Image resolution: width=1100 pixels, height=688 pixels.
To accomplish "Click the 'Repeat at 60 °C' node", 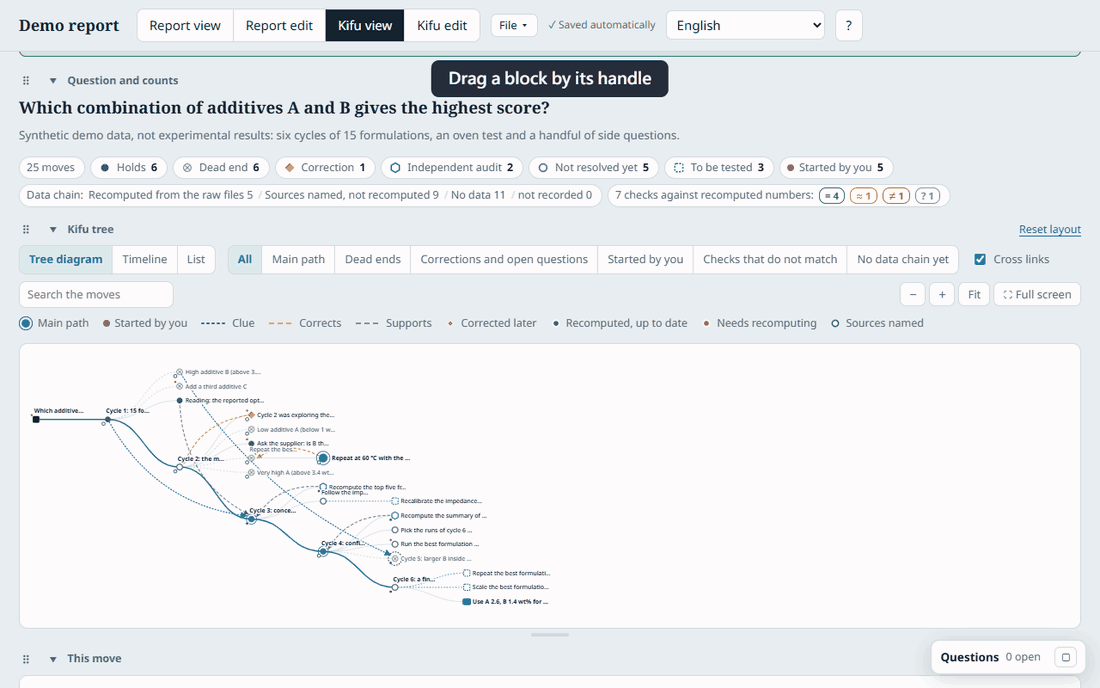I will point(323,458).
